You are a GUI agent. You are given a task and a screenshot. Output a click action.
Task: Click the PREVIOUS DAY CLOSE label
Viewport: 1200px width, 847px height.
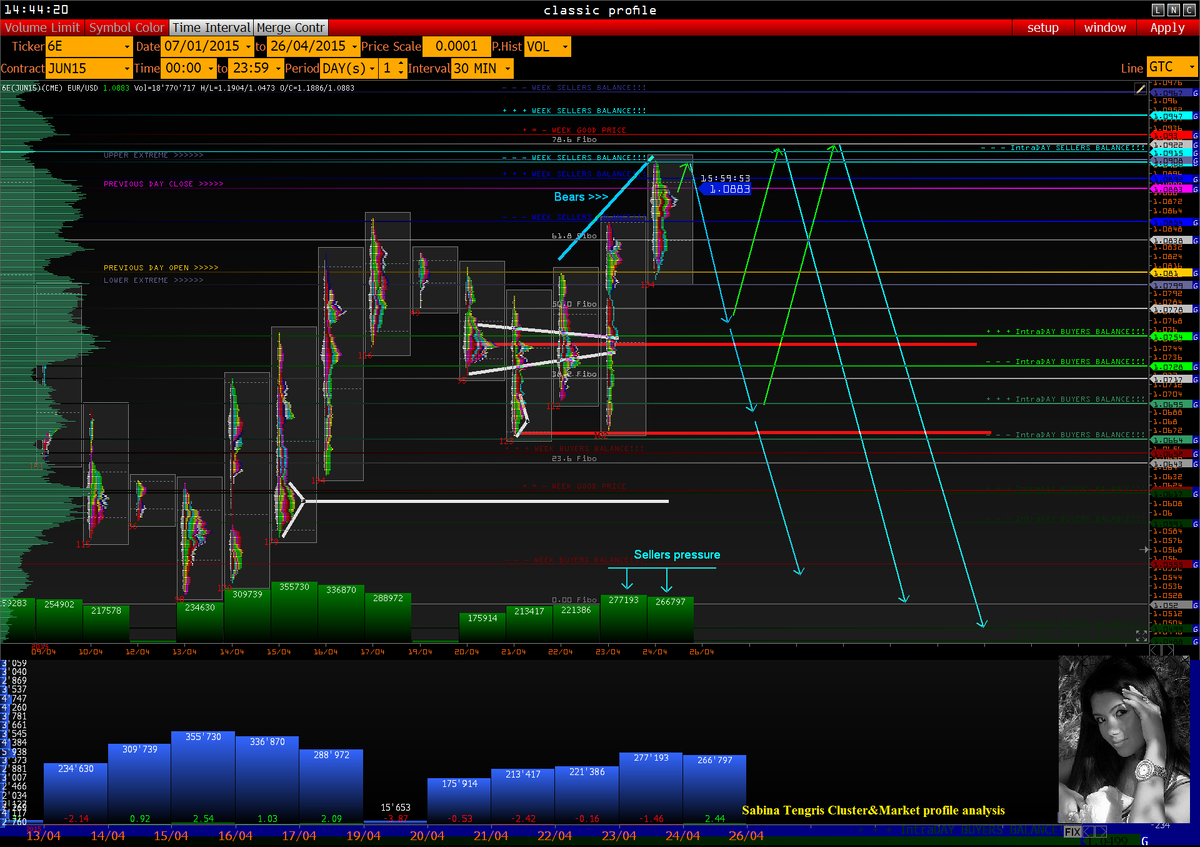coord(163,184)
